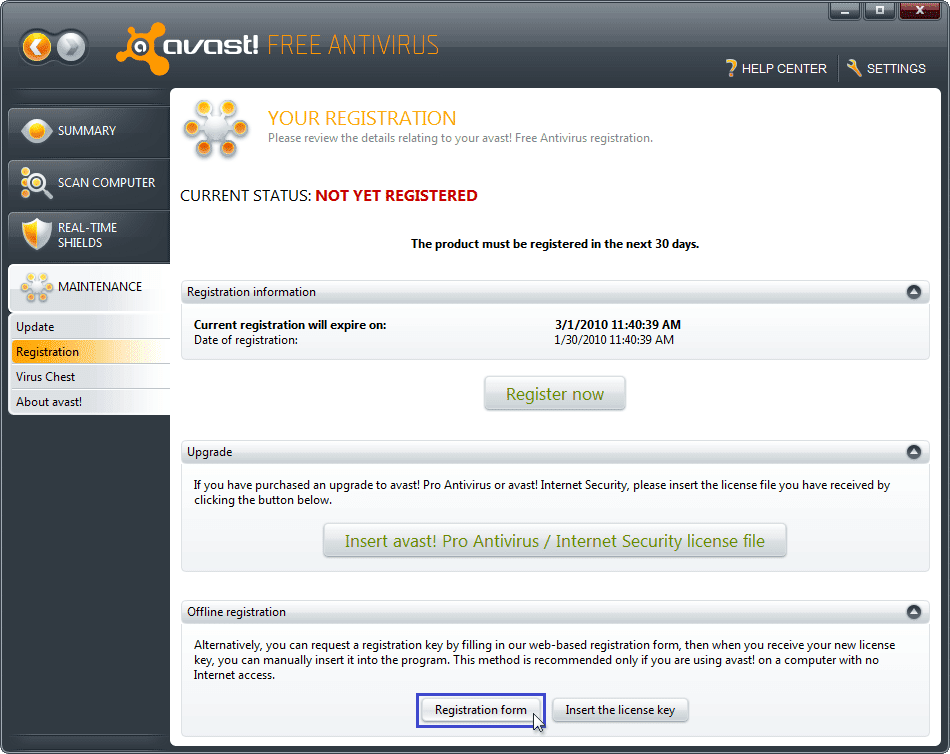Open the Summary section

click(x=89, y=131)
